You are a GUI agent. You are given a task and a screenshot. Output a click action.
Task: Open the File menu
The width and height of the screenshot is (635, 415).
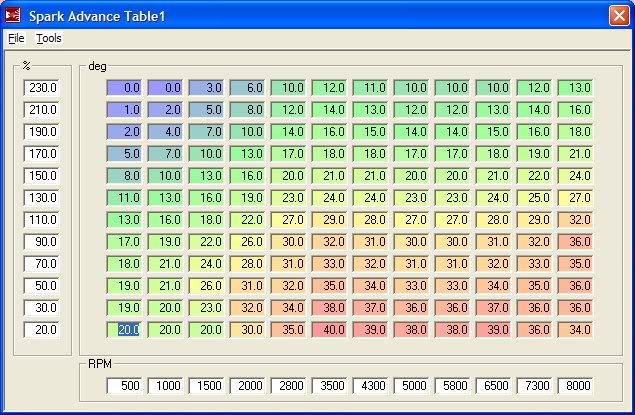[16, 38]
